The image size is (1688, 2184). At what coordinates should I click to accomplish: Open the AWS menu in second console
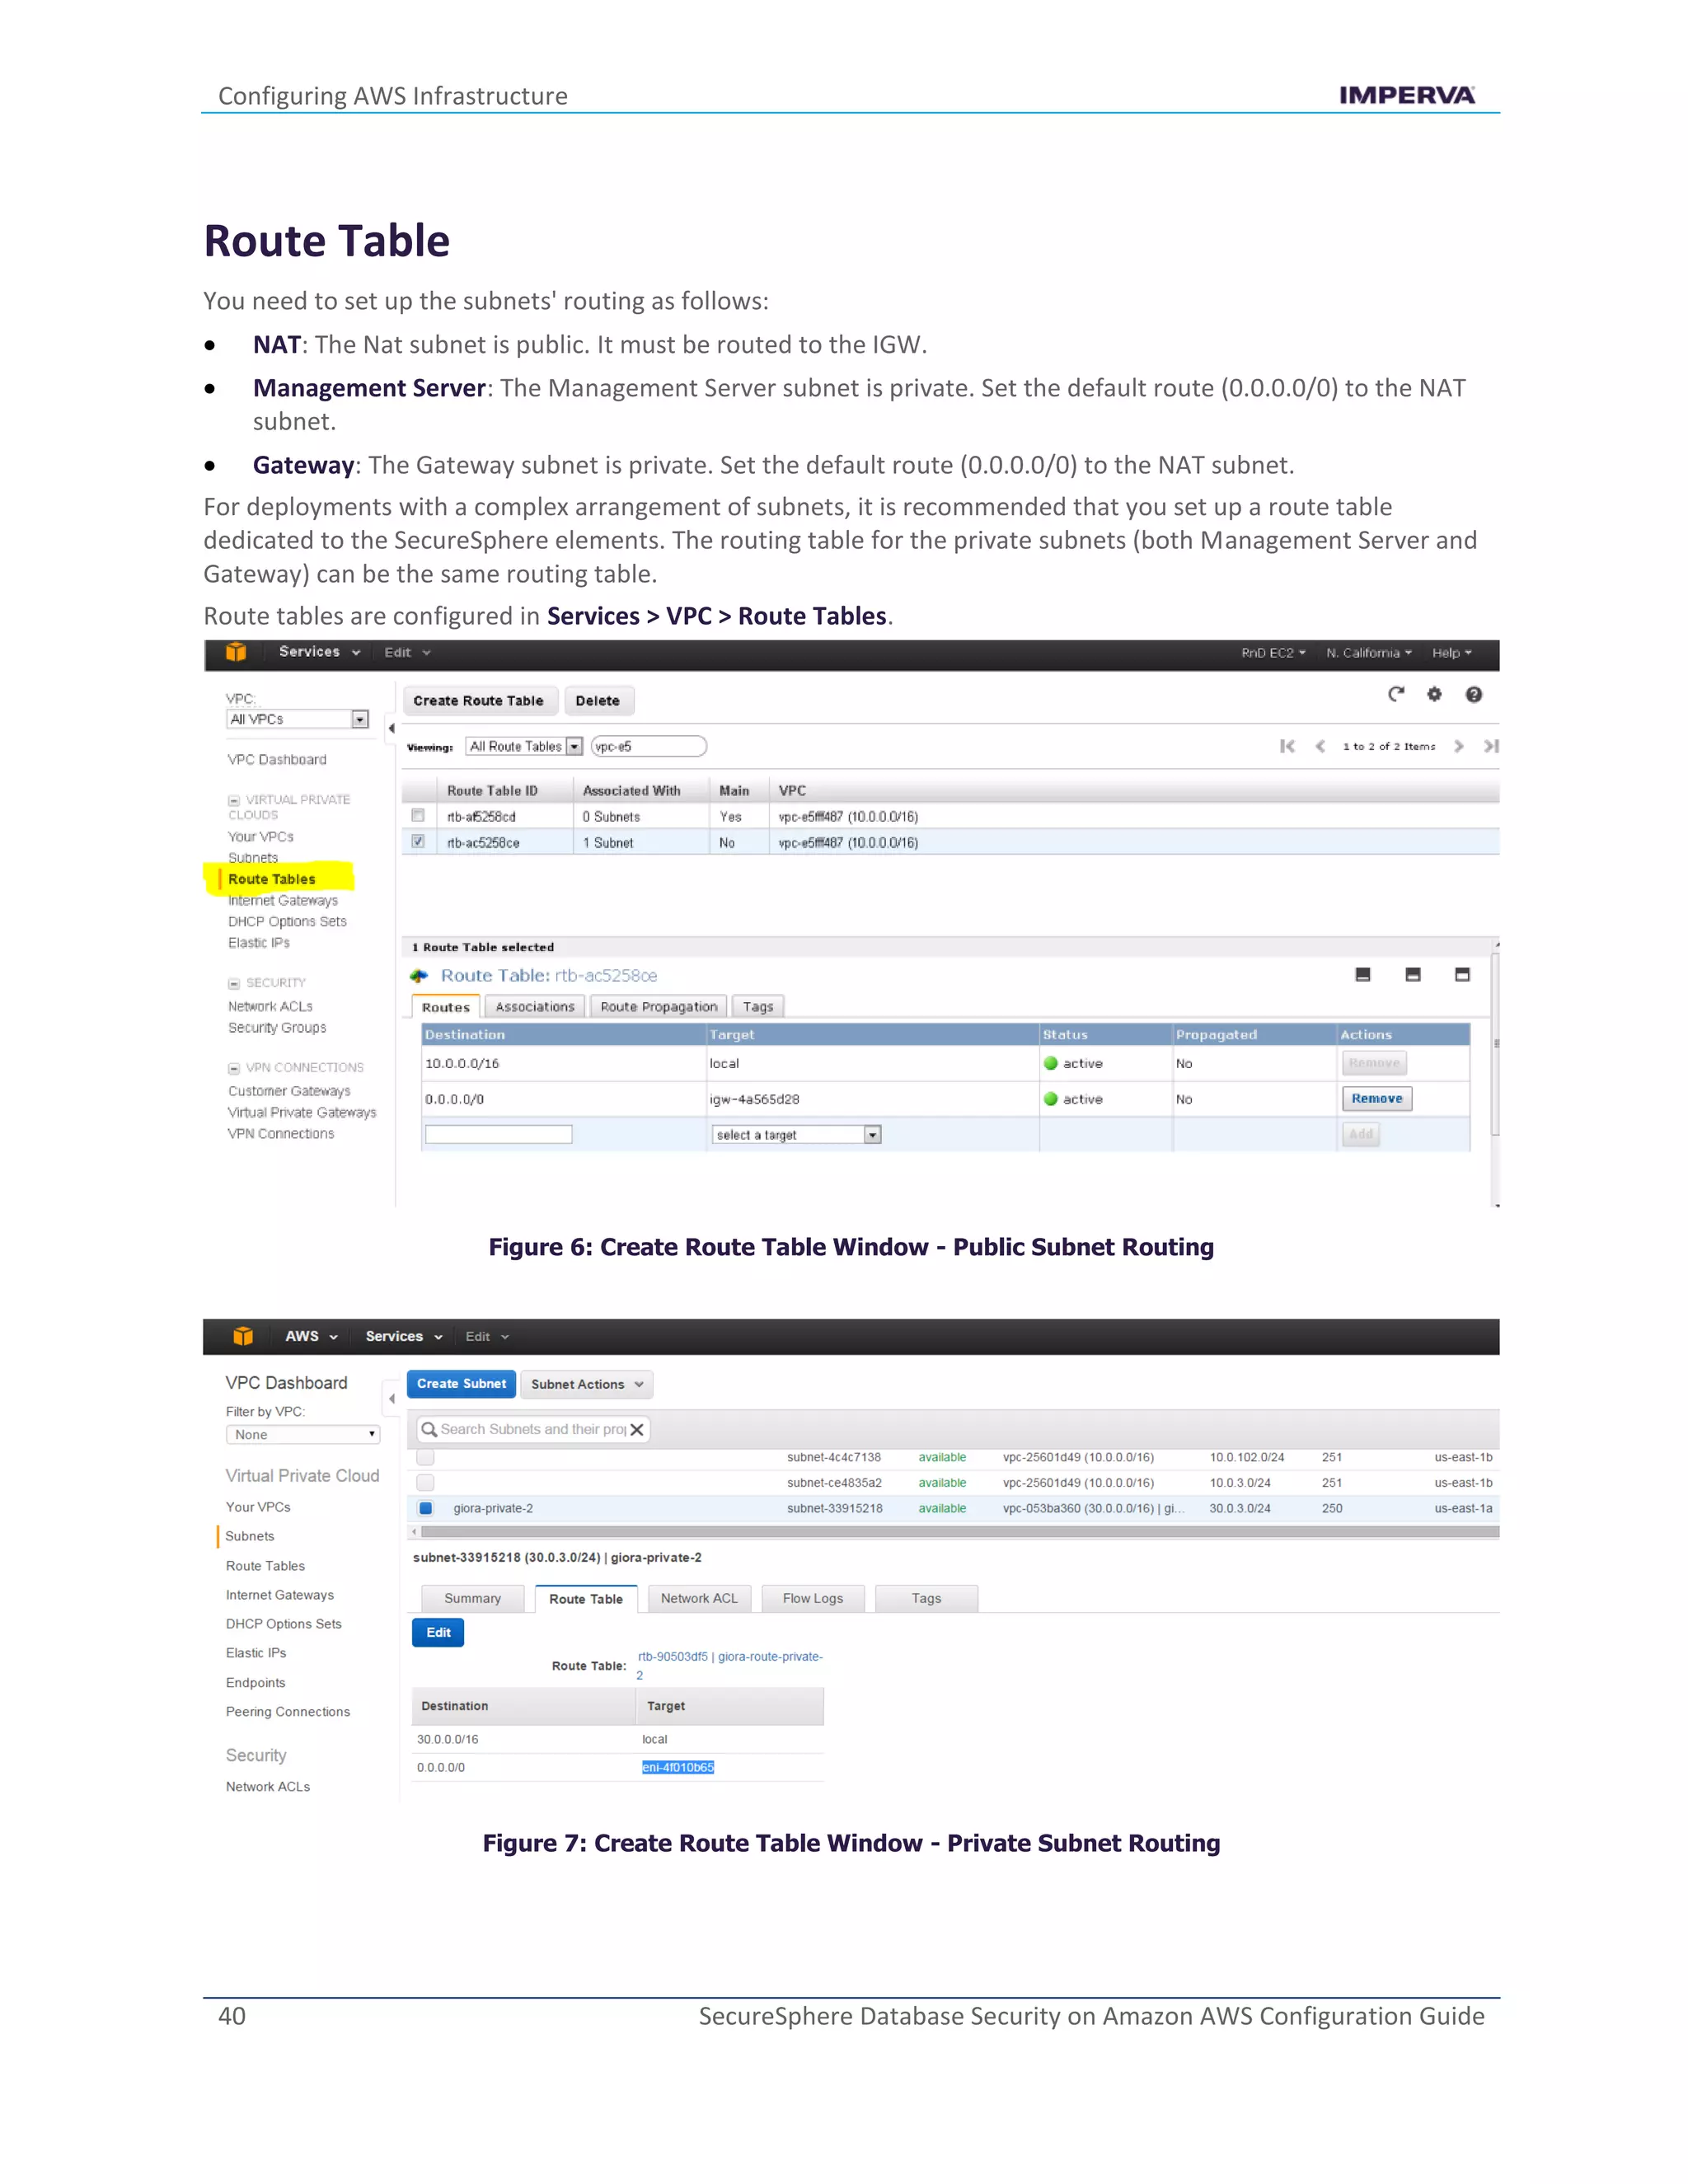(x=311, y=1336)
